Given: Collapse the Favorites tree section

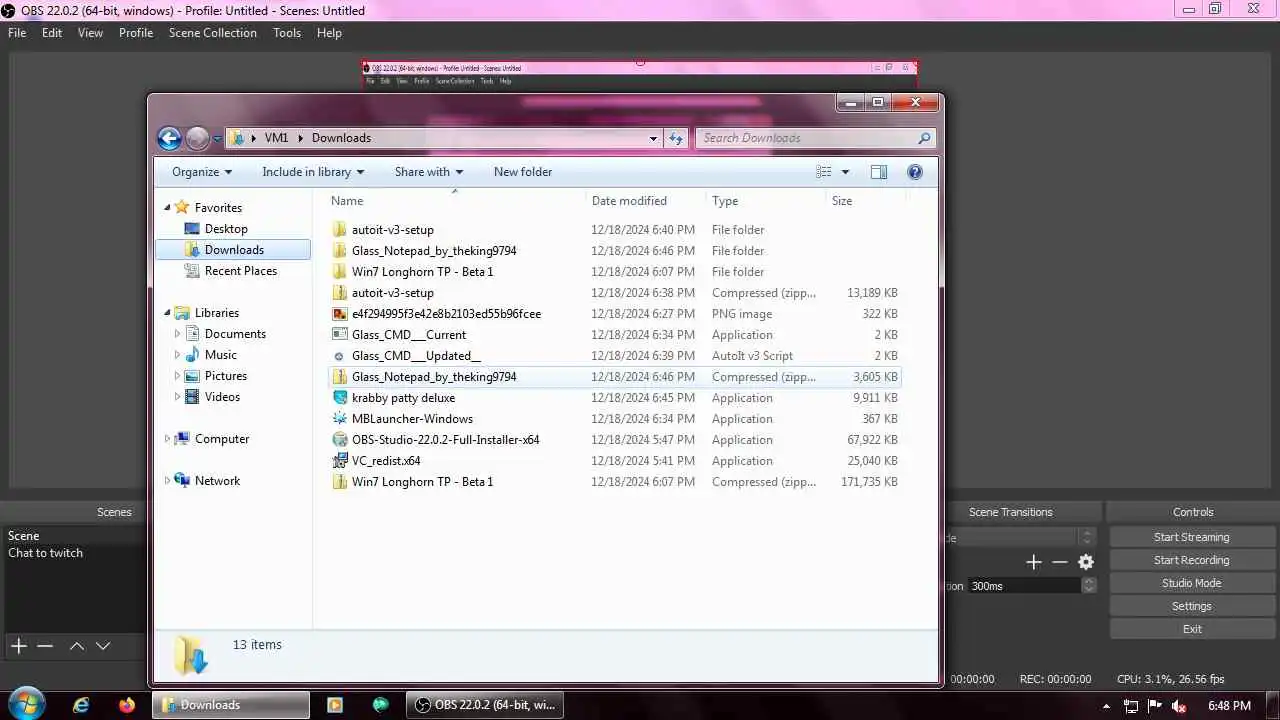Looking at the screenshot, I should click(167, 208).
